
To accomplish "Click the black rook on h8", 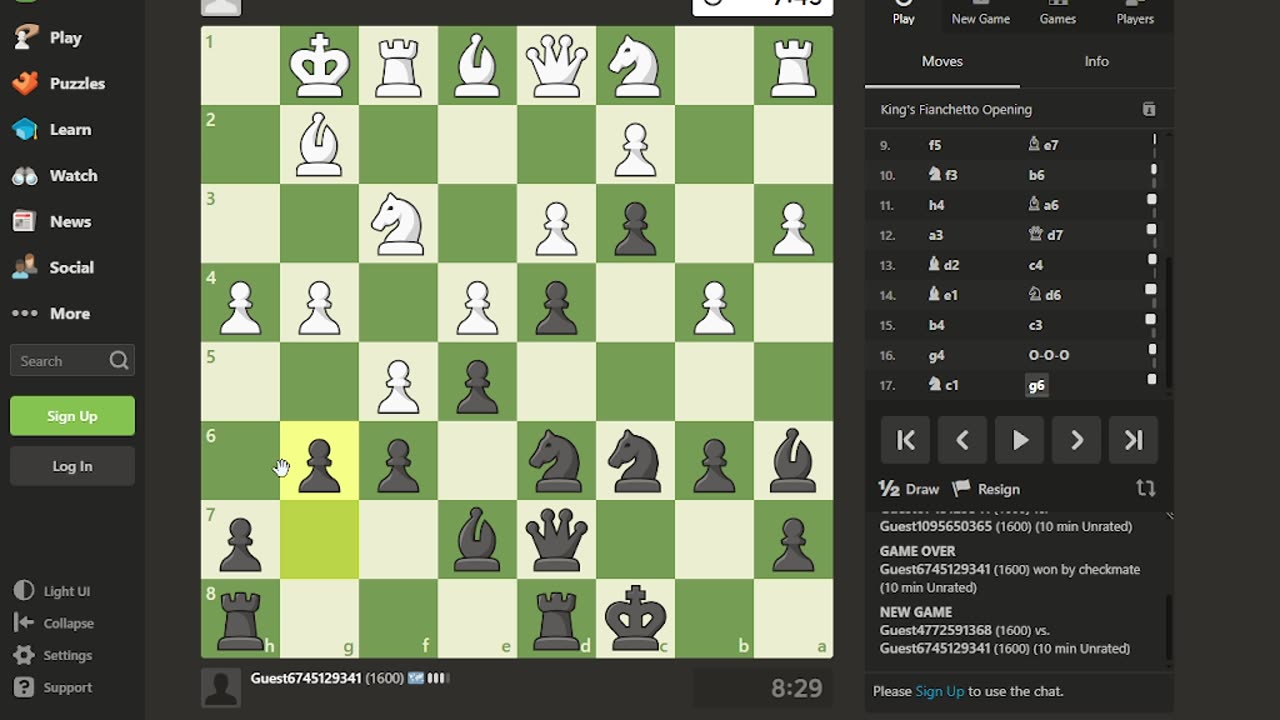I will [x=240, y=619].
